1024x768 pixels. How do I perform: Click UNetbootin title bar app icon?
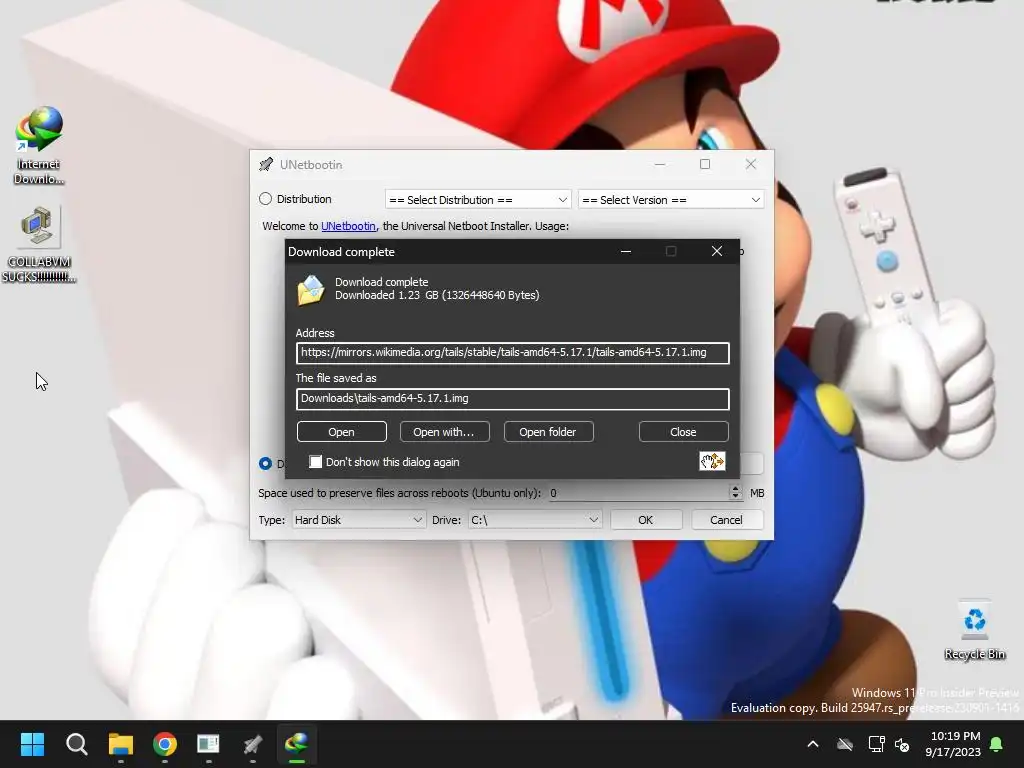pyautogui.click(x=266, y=165)
